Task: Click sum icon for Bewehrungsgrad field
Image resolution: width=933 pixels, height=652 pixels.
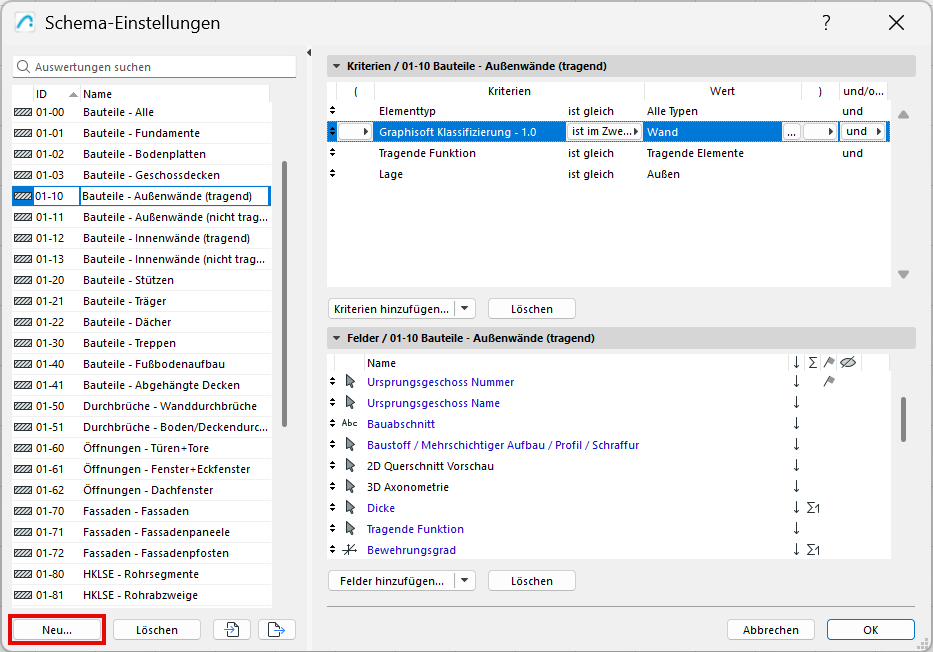Action: [x=813, y=550]
